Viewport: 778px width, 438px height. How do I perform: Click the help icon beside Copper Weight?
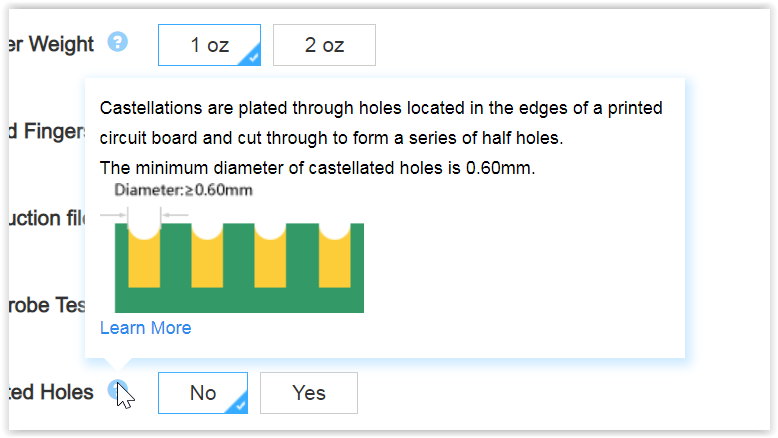coord(118,42)
